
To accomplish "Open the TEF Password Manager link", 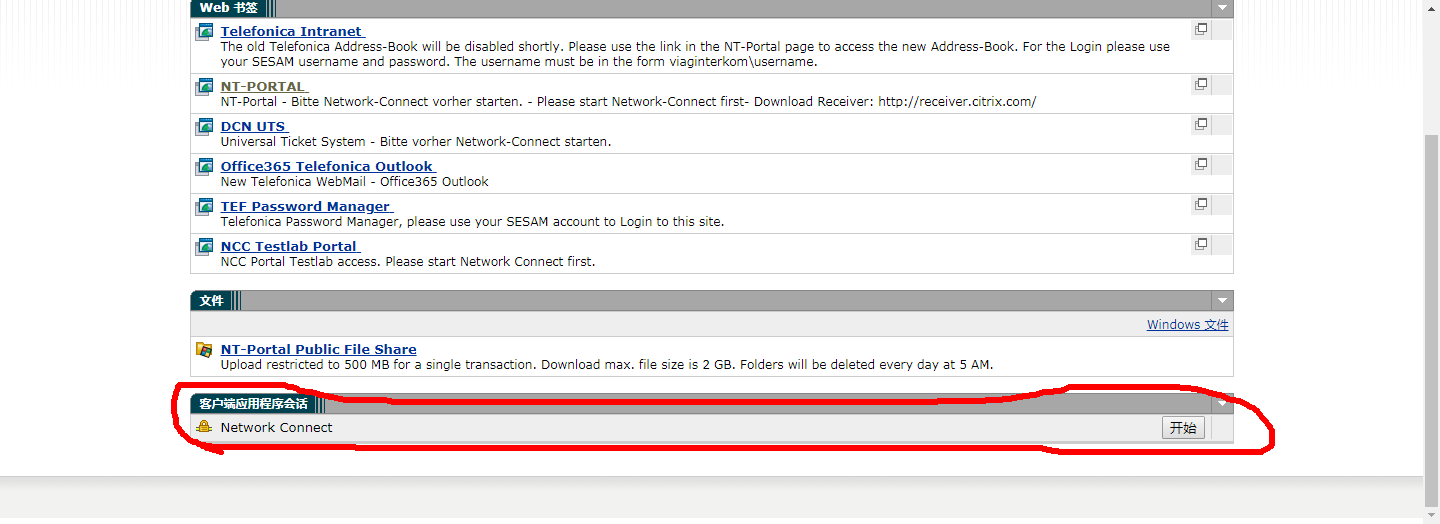I will (x=306, y=206).
